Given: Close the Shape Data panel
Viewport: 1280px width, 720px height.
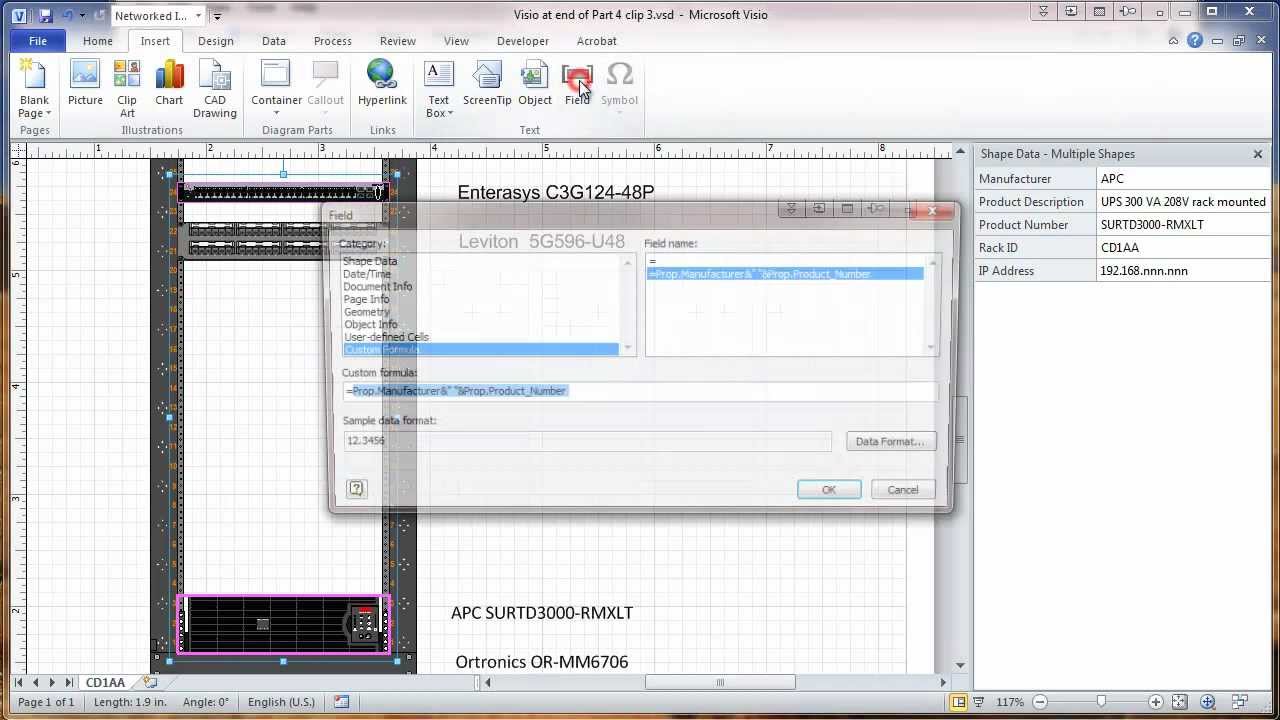Looking at the screenshot, I should (1258, 154).
